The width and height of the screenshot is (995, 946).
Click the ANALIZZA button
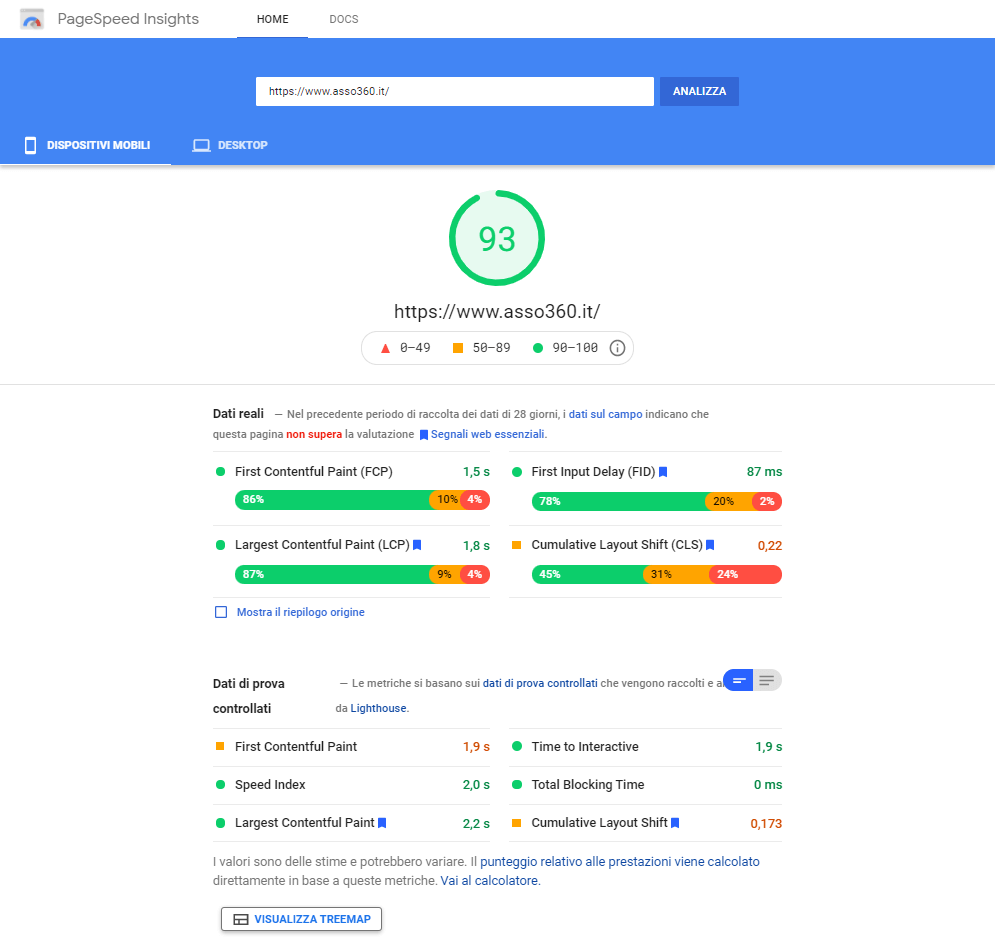pos(699,91)
